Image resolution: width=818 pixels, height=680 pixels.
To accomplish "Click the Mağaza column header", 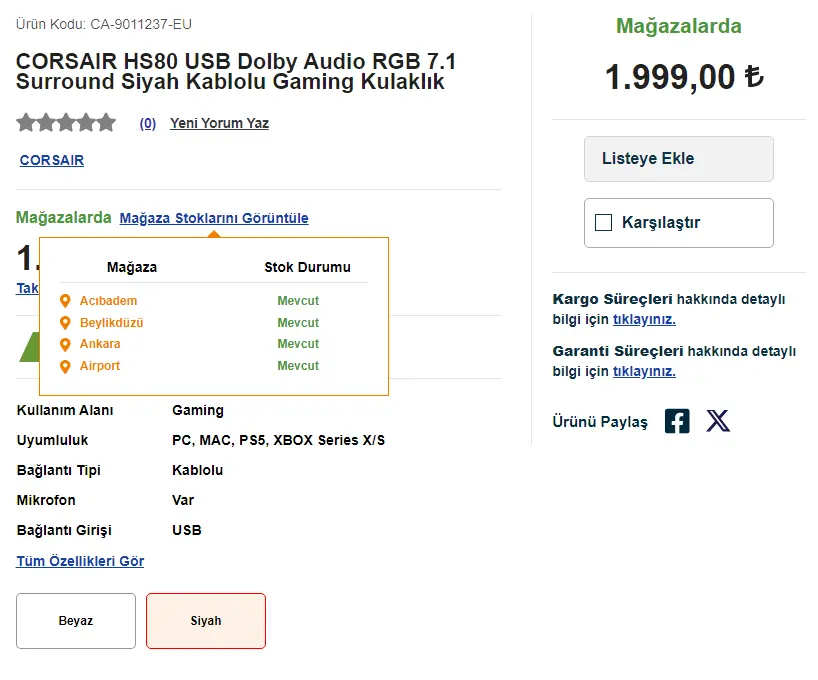I will (x=132, y=267).
